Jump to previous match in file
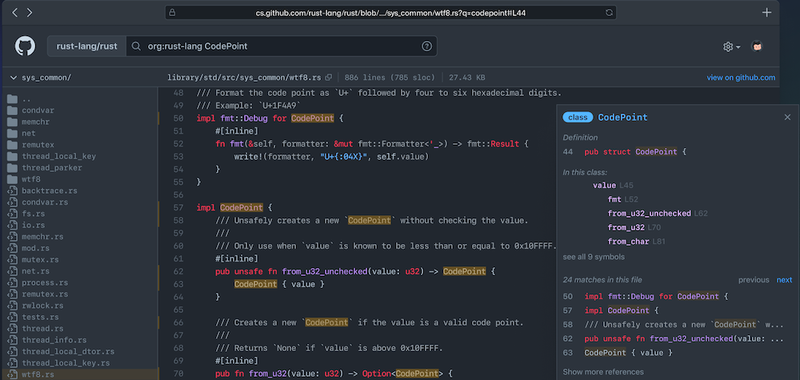The image size is (800, 380). click(754, 280)
